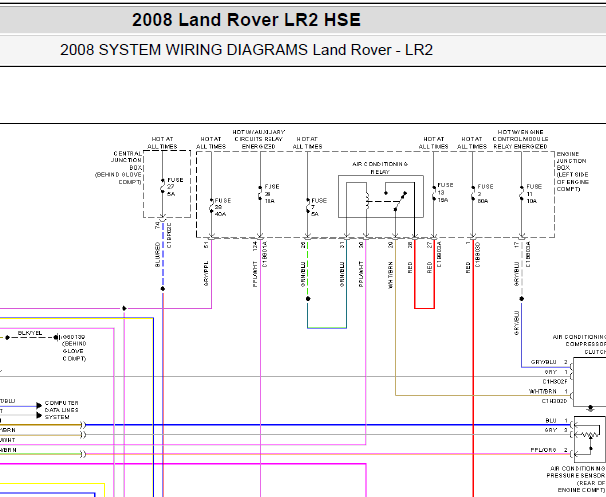Screen dimensions: 606x497
Task: Click the relay switch contact symbol inside the A/C relay
Action: tap(396, 200)
